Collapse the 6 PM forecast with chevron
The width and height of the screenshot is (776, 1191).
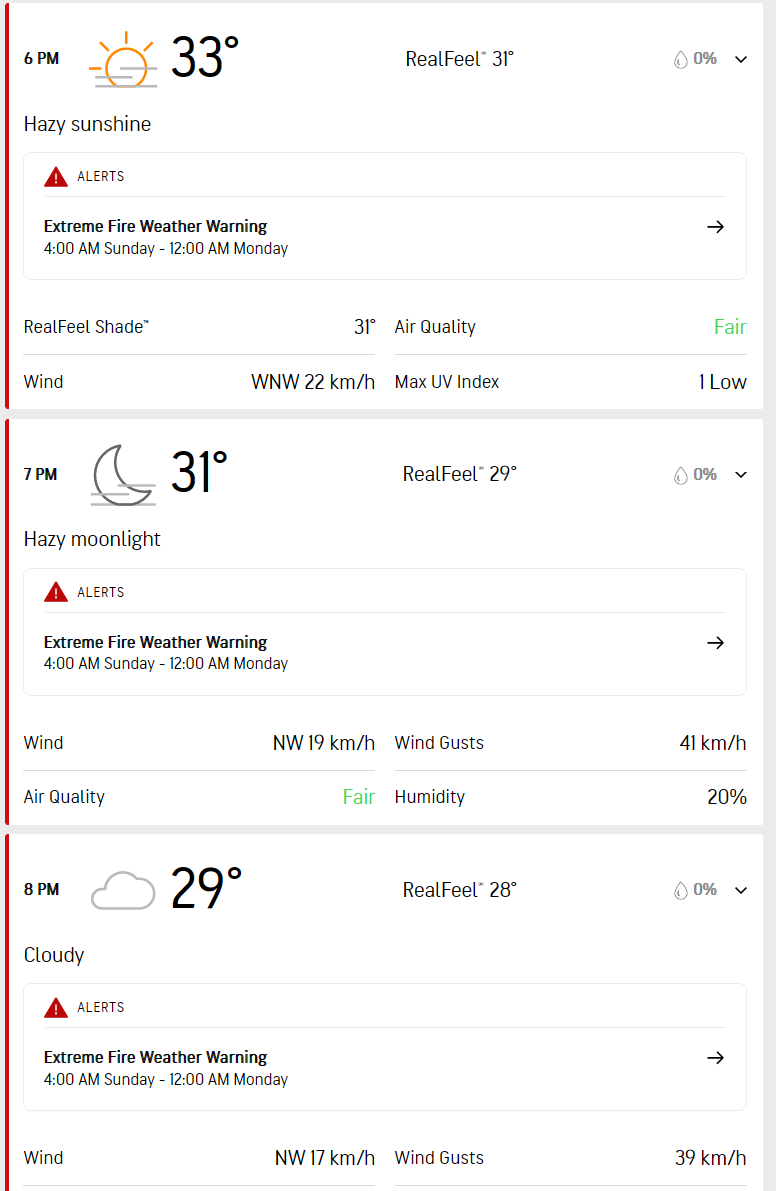(741, 59)
